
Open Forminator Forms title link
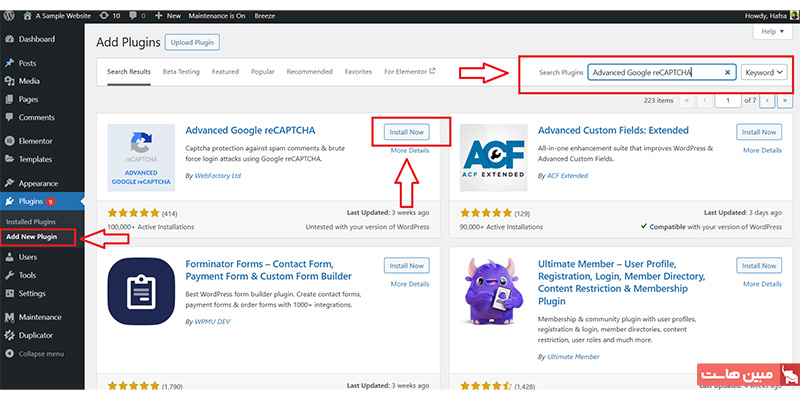pyautogui.click(x=269, y=270)
